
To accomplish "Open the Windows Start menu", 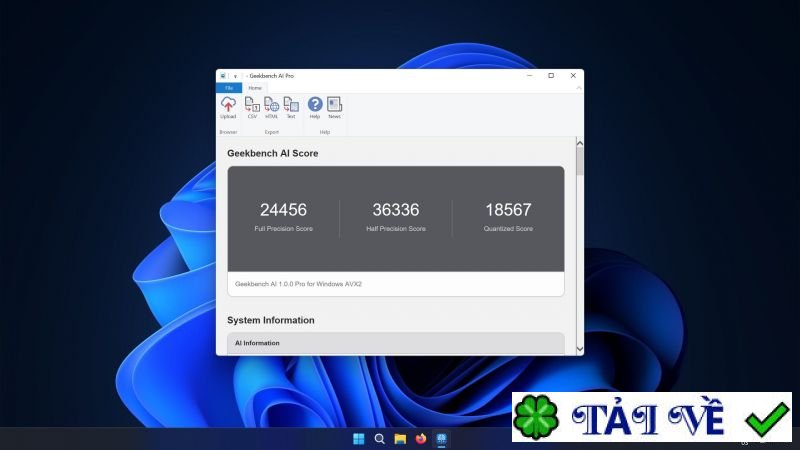I will coord(358,438).
